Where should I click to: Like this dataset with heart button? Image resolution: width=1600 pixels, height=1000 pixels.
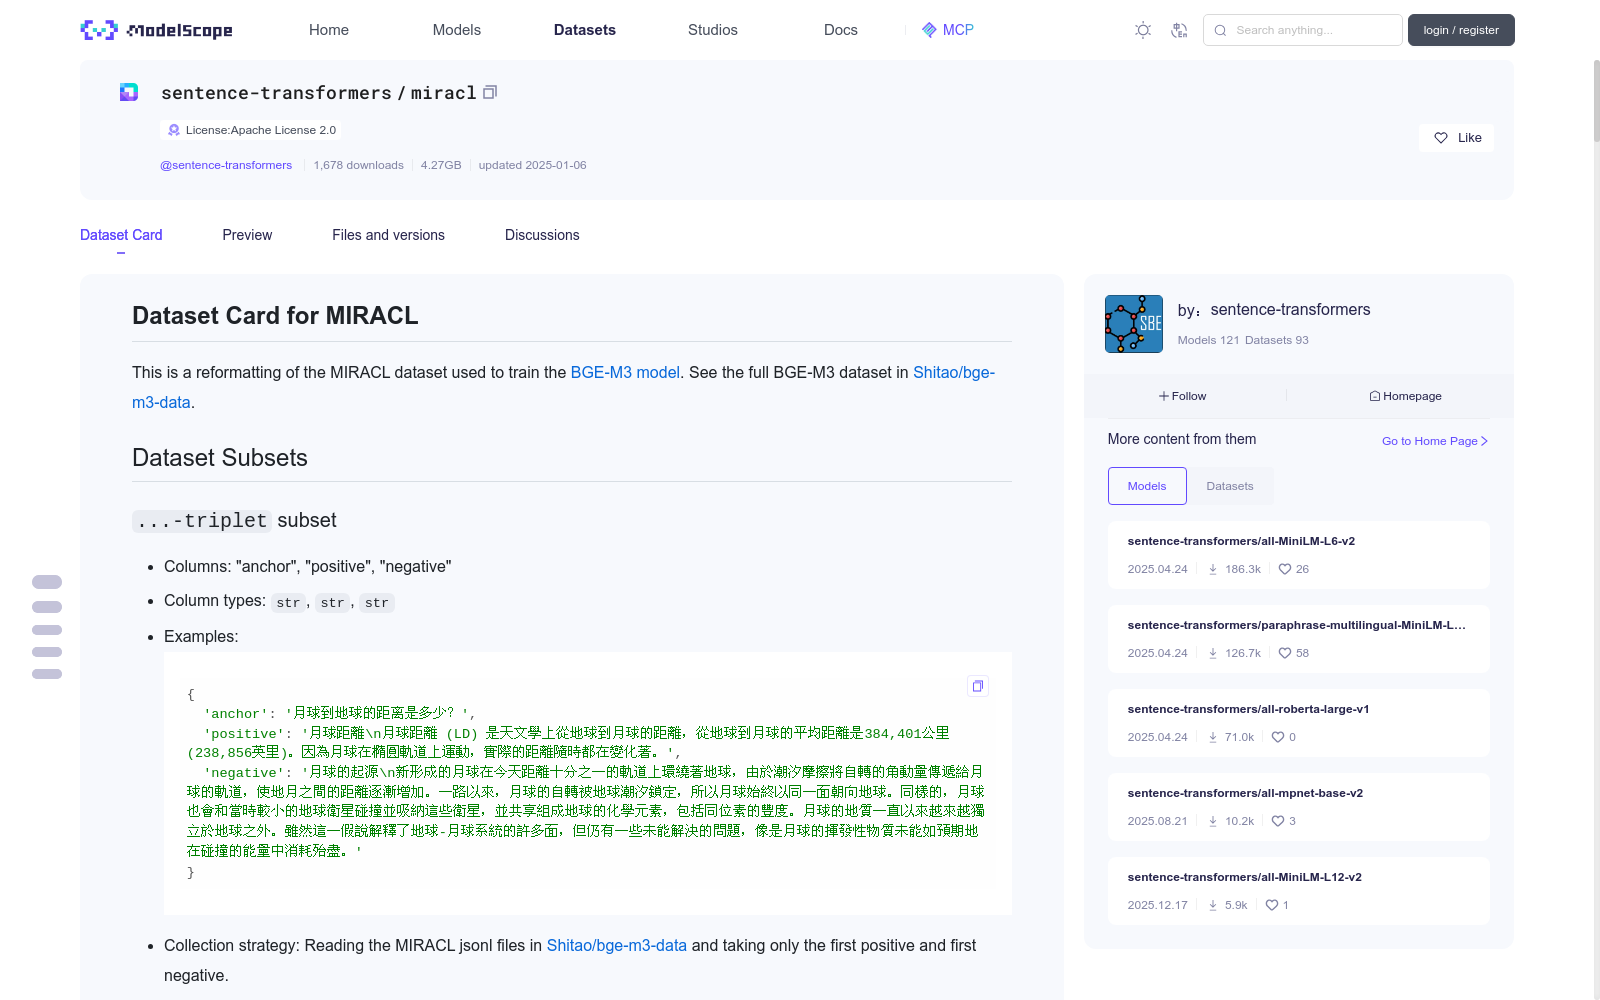1456,138
